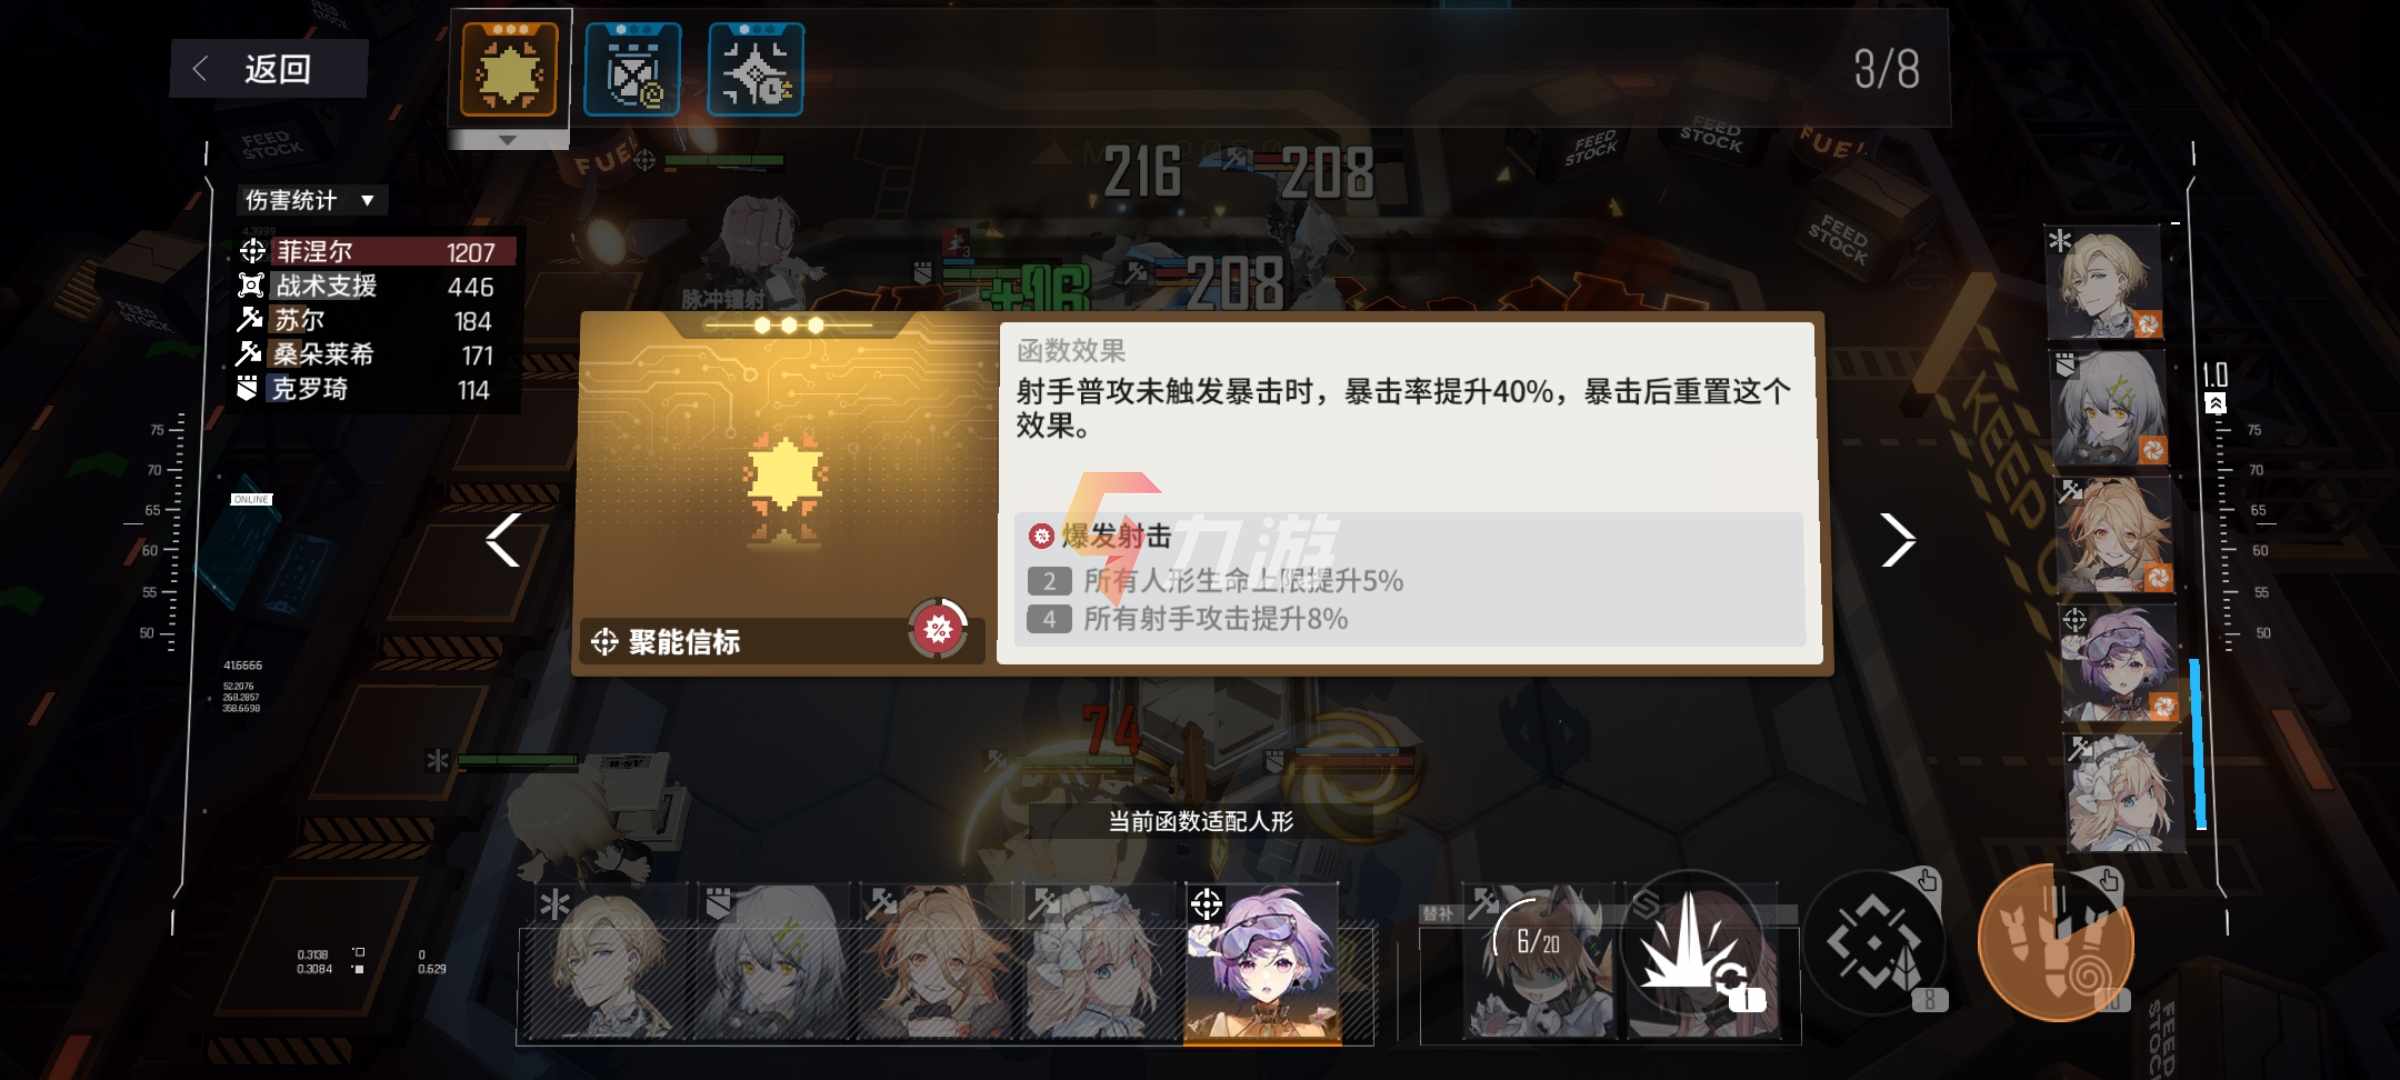Toggle the 1.0 game speed control
Image resolution: width=2400 pixels, height=1080 pixels.
click(x=2215, y=386)
